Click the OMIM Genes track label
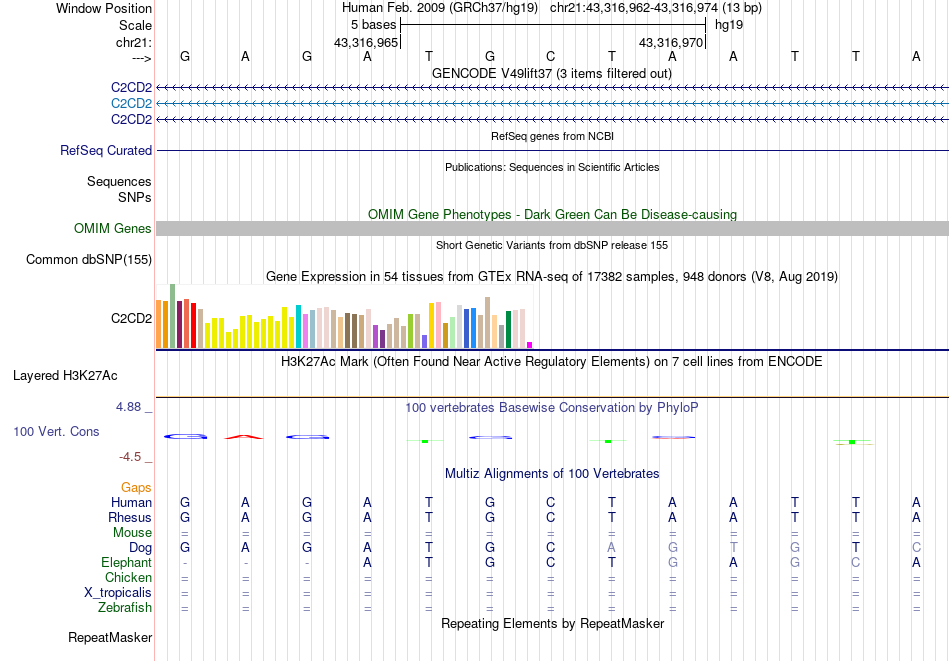 [x=113, y=228]
